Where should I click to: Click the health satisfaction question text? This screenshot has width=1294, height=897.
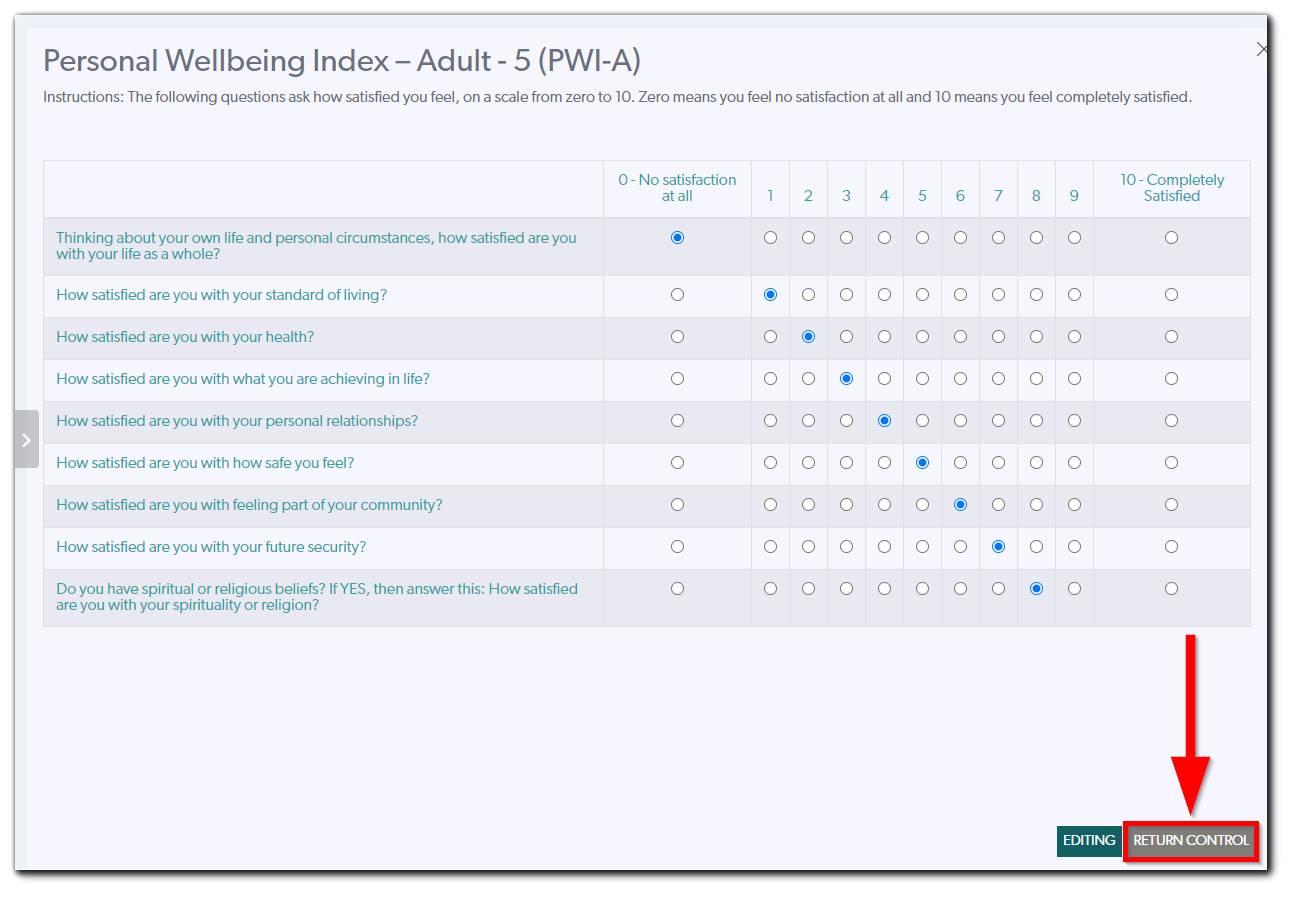(x=184, y=336)
